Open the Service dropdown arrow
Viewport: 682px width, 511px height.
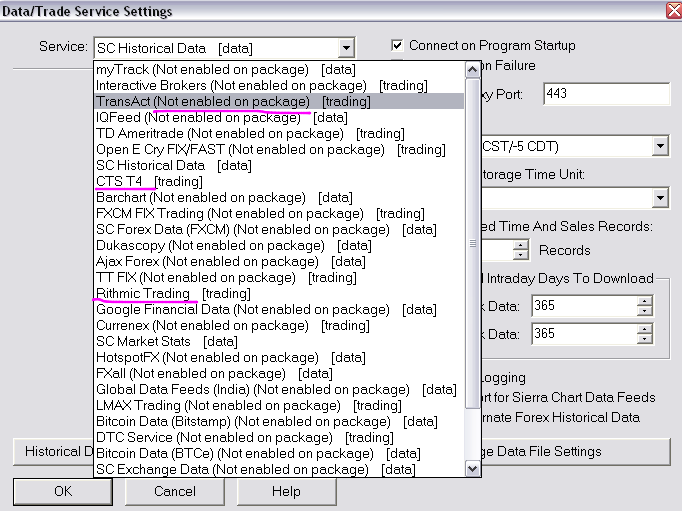[346, 48]
